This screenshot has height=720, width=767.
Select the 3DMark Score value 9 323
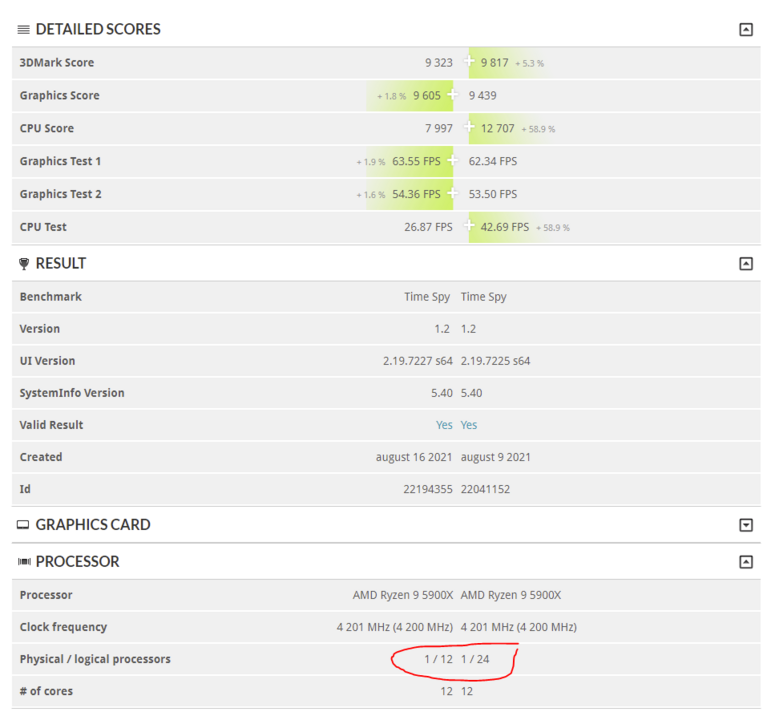point(439,63)
